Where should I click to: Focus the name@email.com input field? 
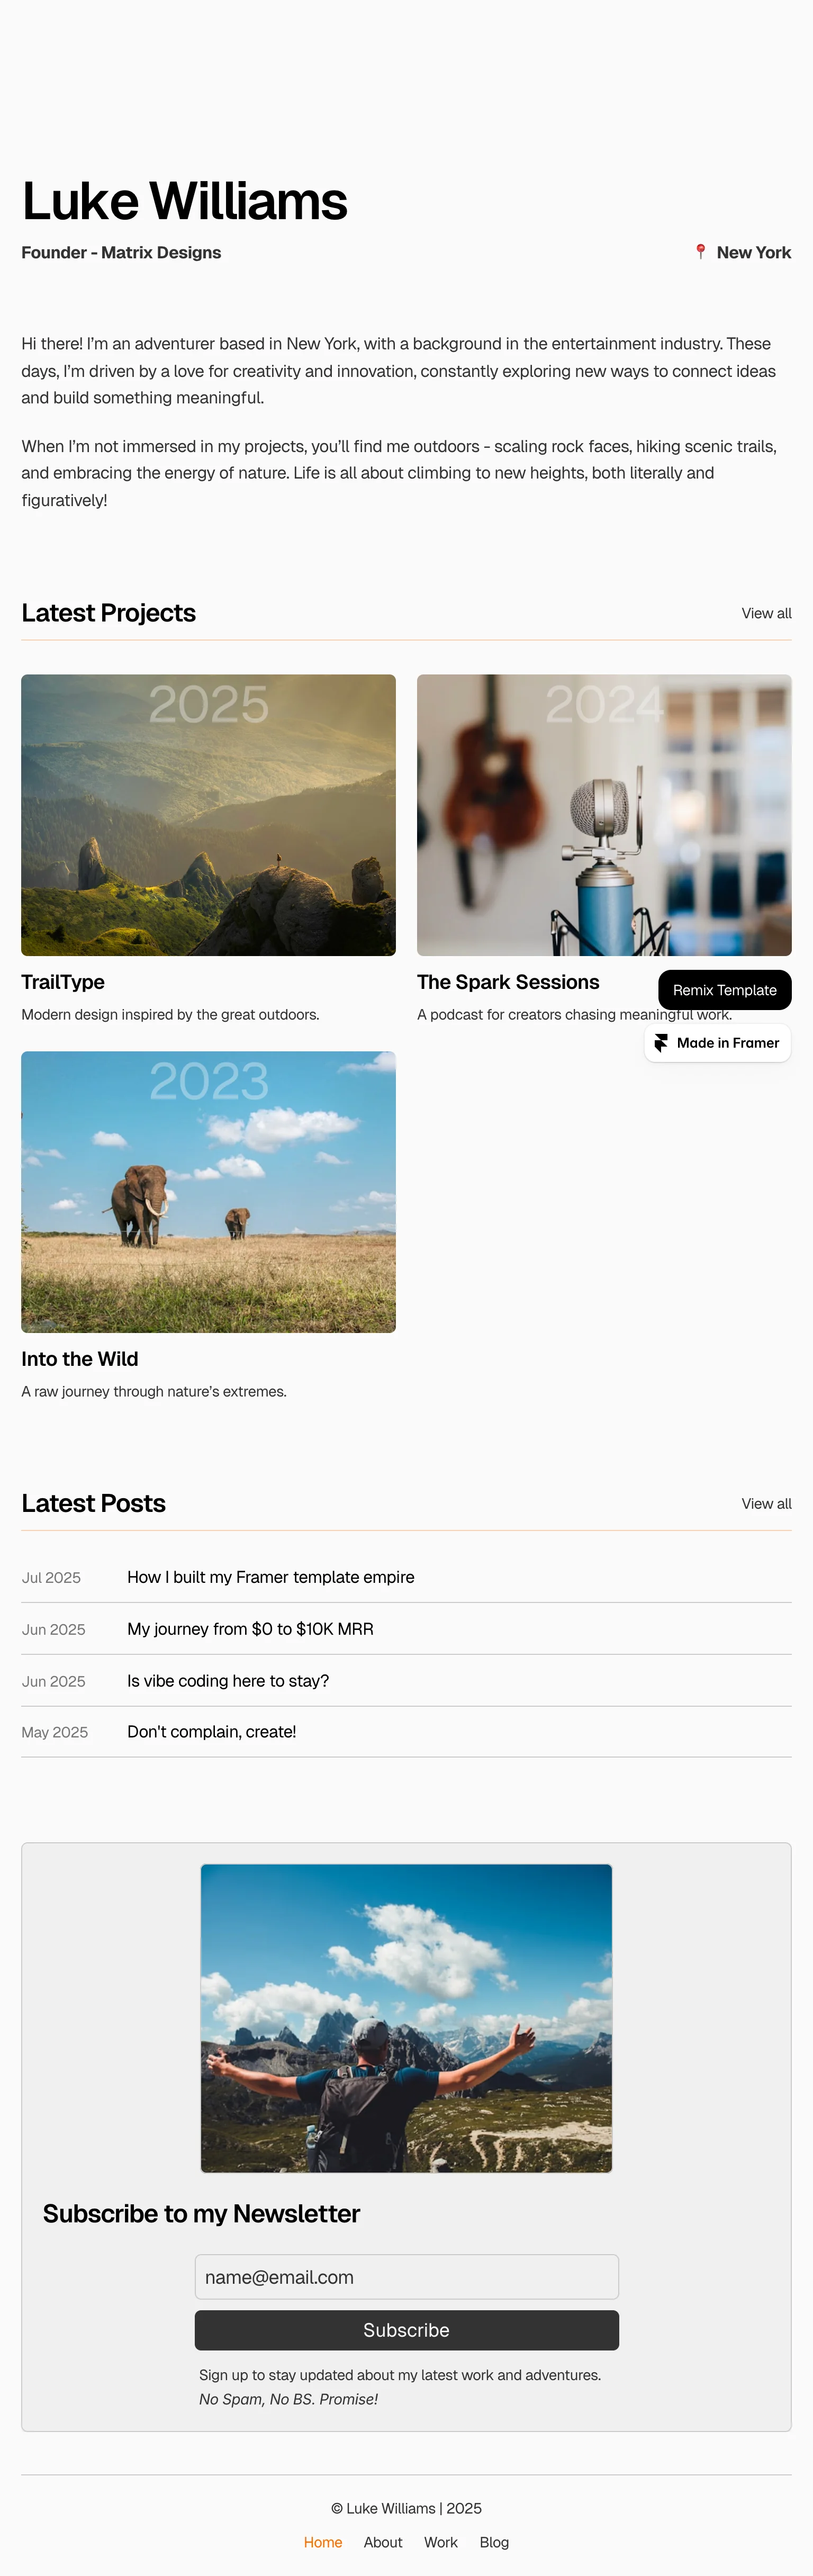[x=407, y=2277]
